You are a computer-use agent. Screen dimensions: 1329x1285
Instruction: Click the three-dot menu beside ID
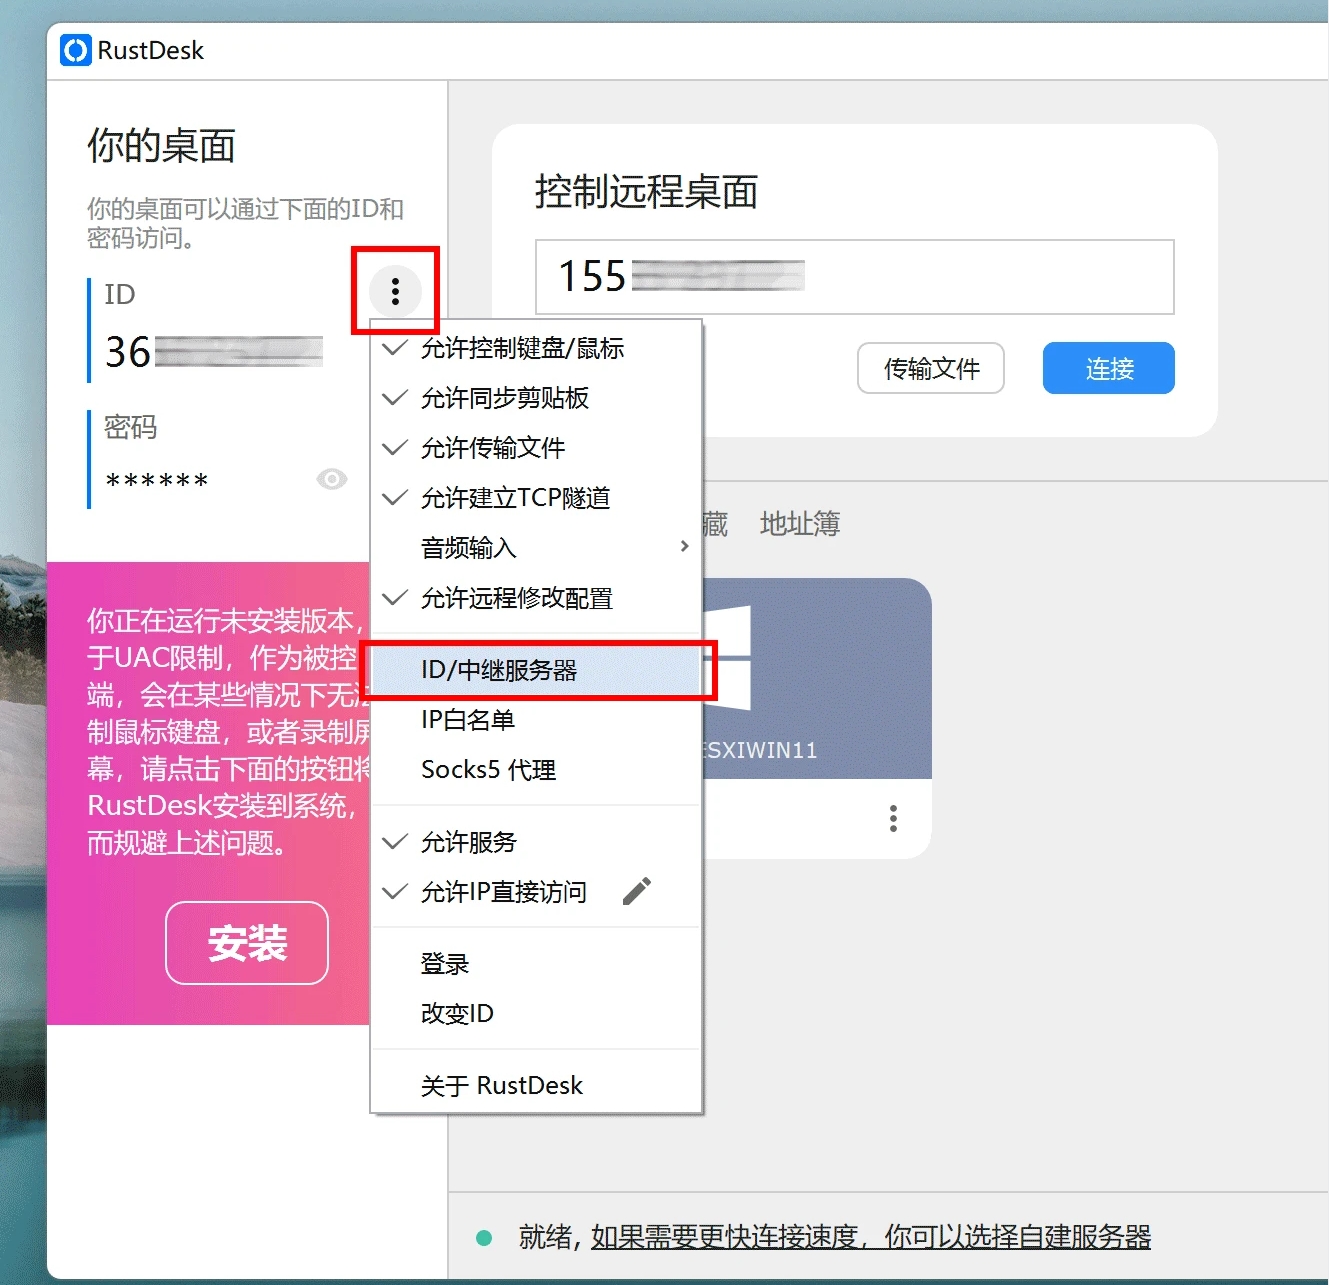click(395, 291)
